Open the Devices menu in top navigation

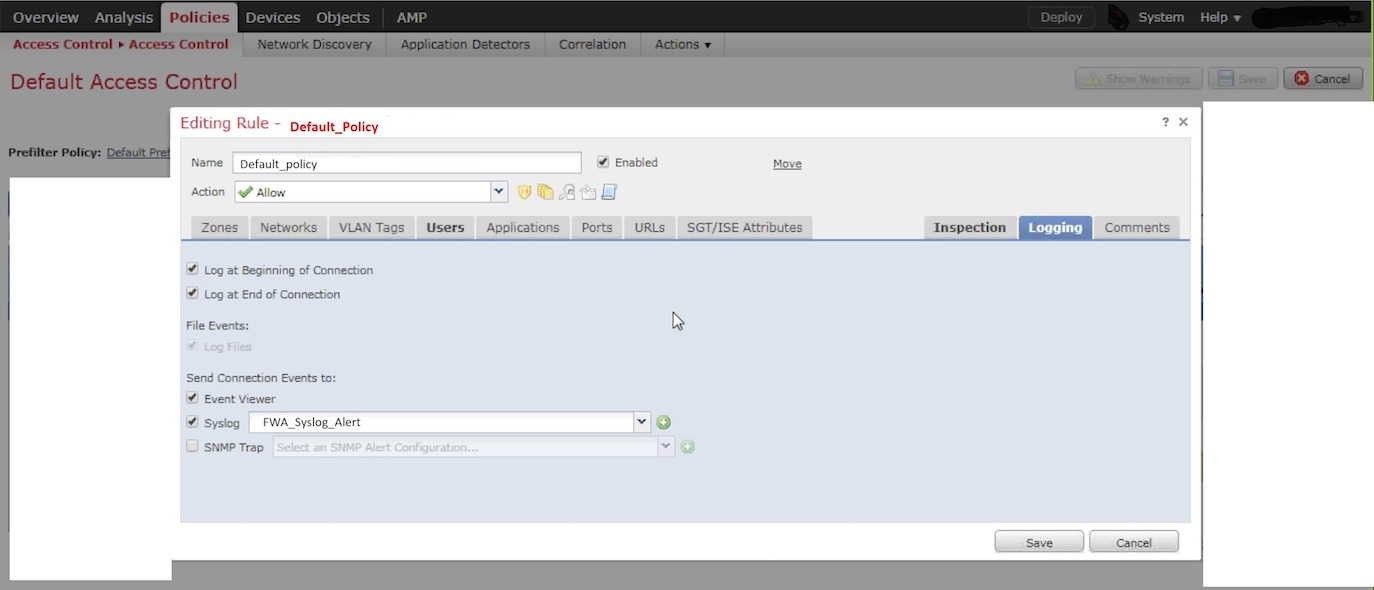(x=273, y=17)
